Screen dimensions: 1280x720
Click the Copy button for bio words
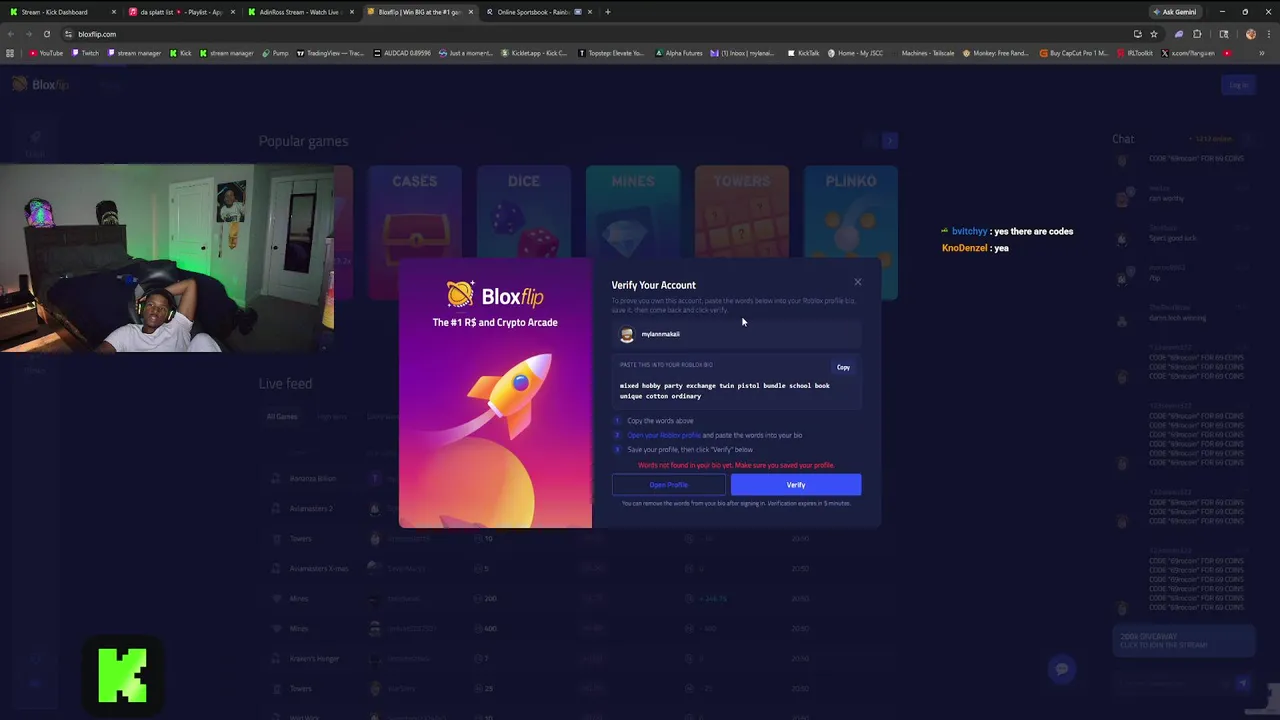point(843,367)
